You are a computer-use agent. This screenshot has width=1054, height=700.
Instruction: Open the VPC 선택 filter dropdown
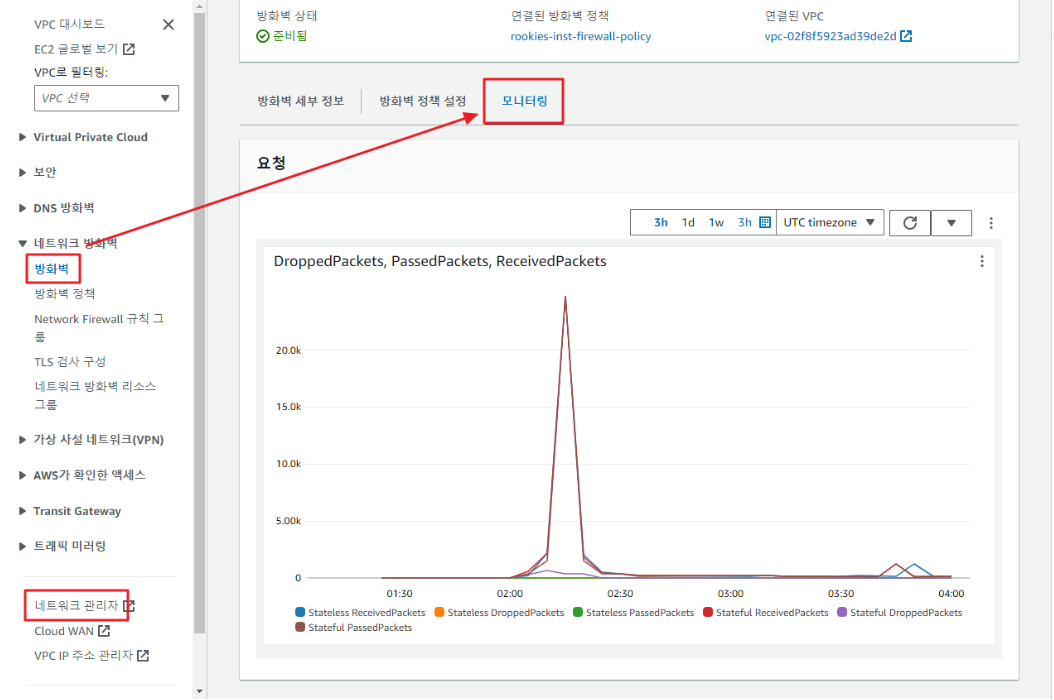pos(106,98)
